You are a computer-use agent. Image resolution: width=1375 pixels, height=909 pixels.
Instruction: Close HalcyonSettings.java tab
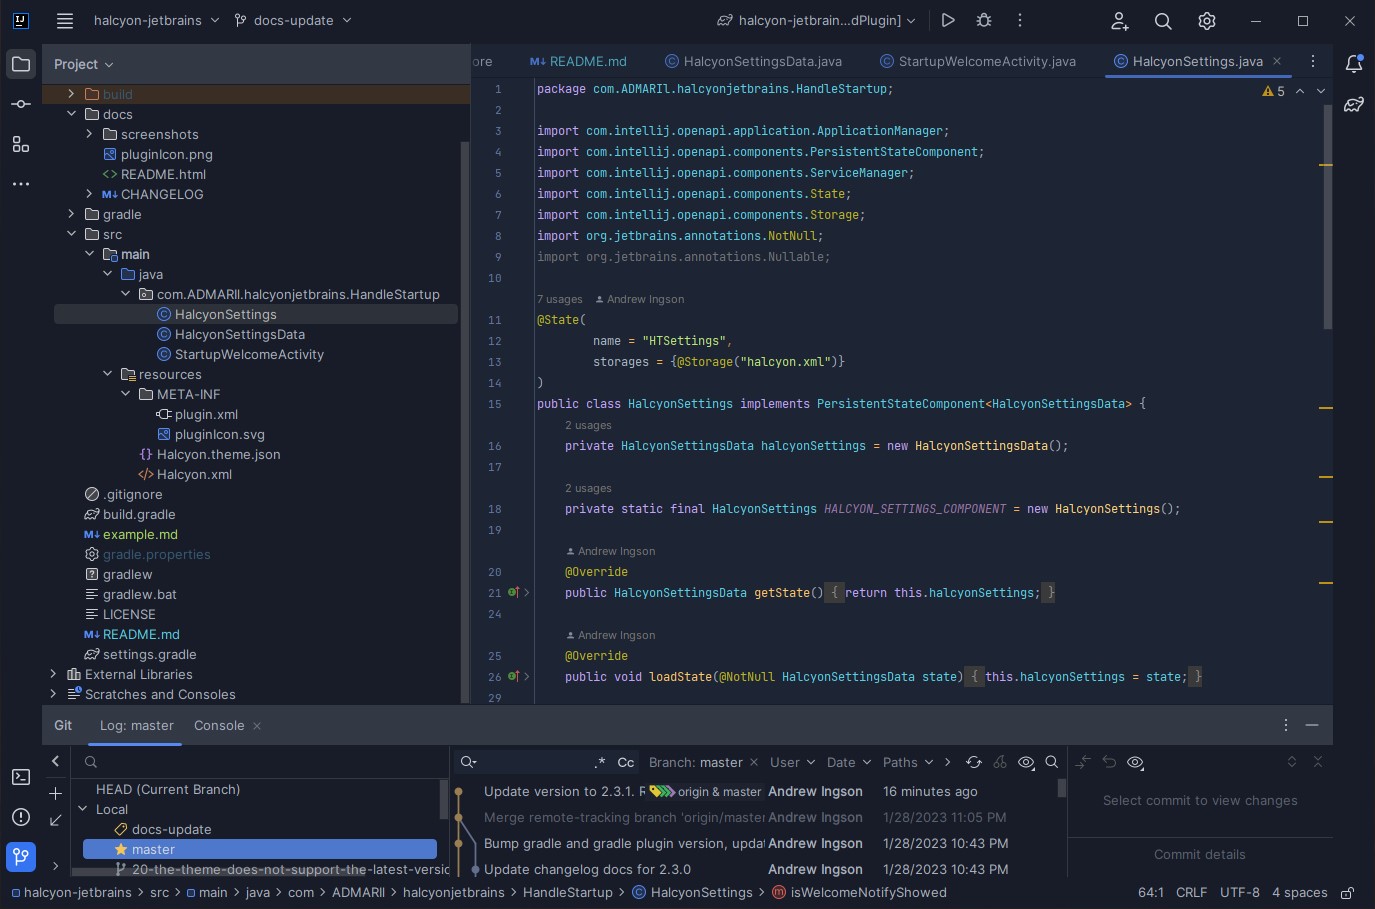[x=1277, y=61]
